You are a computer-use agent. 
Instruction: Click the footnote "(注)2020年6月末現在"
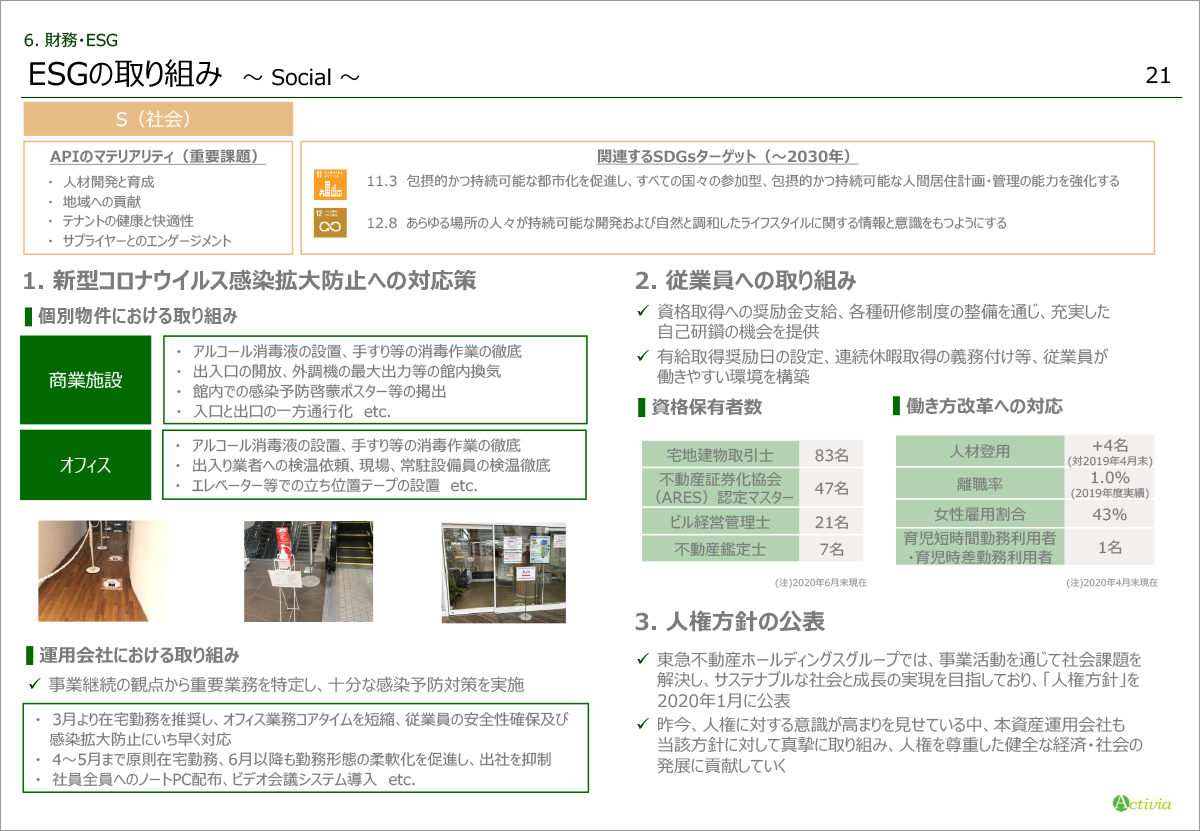(821, 582)
